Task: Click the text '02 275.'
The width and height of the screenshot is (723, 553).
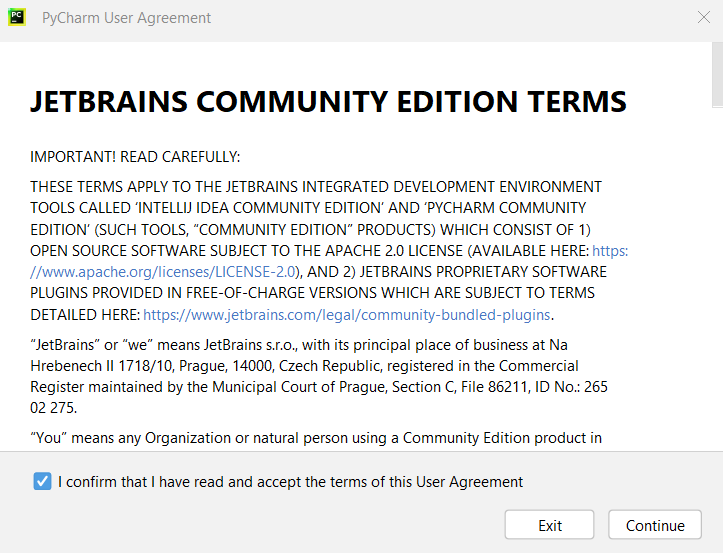Action: pos(53,408)
